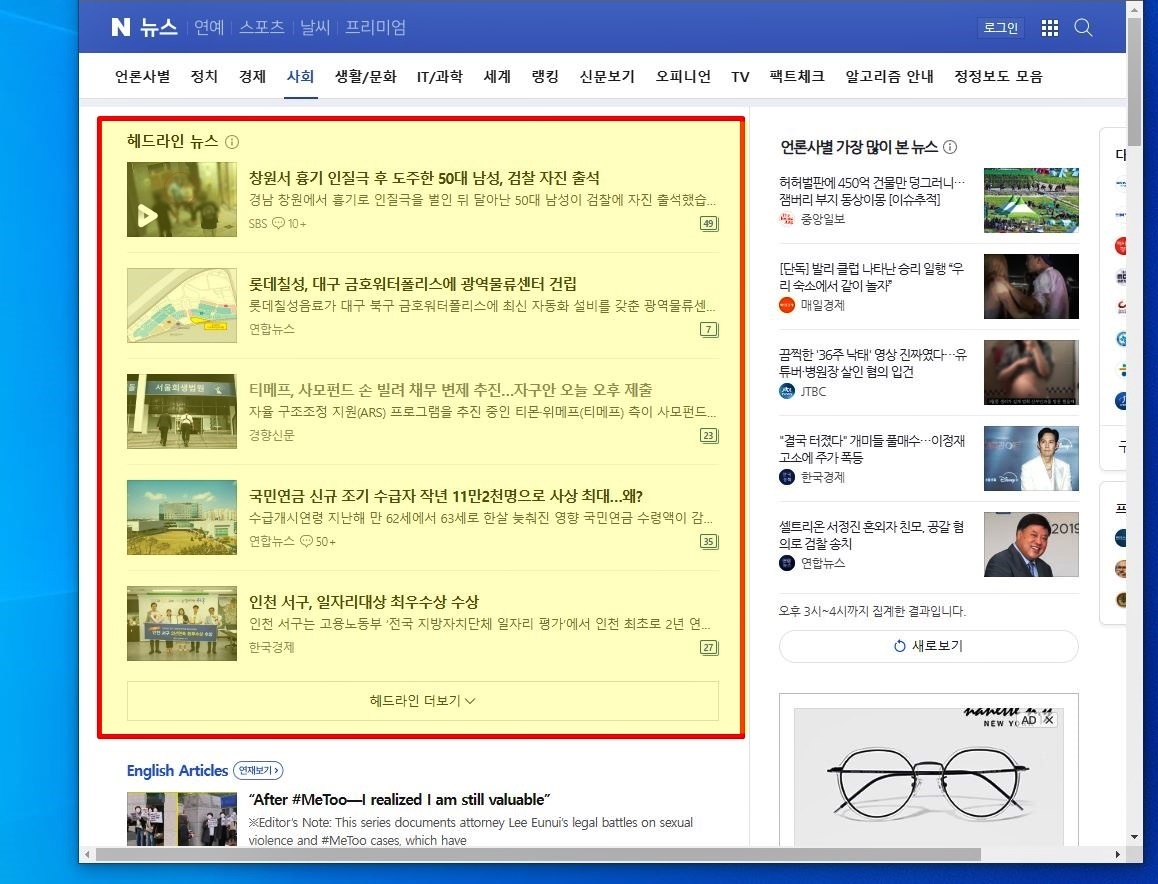Open 연재보기 link next to English Articles

click(x=258, y=770)
